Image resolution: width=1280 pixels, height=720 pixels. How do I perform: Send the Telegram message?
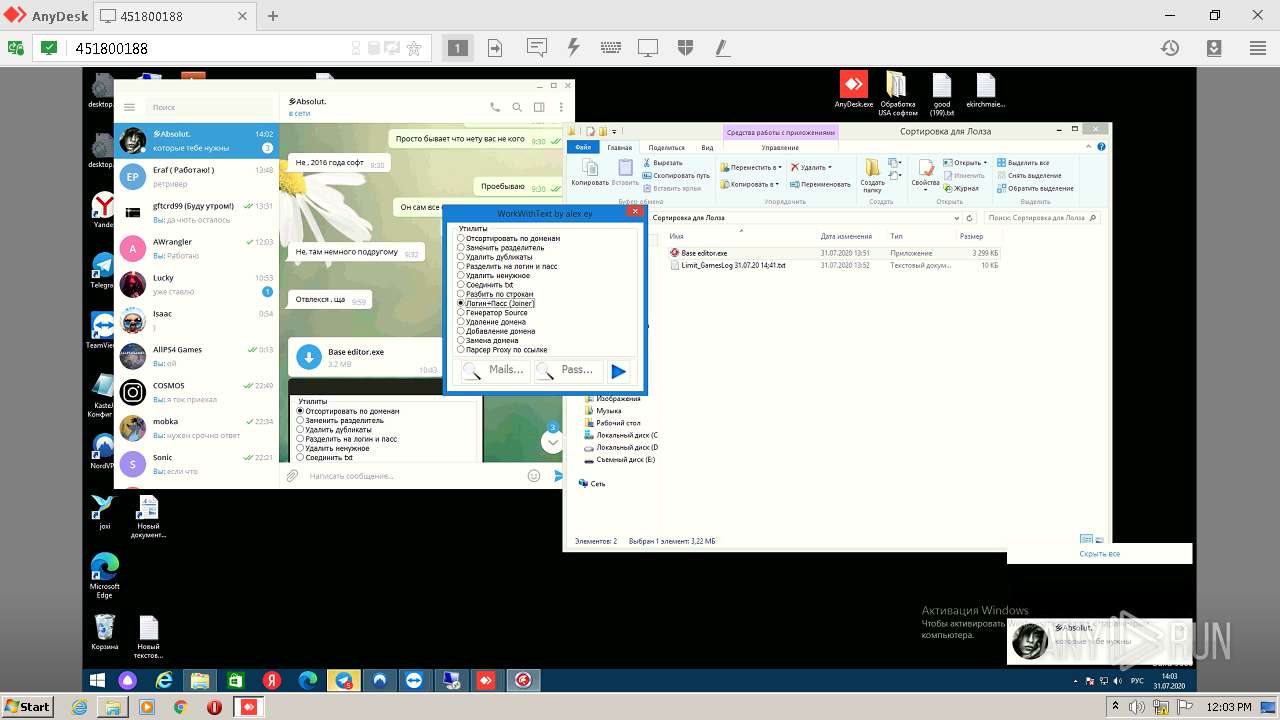[559, 476]
